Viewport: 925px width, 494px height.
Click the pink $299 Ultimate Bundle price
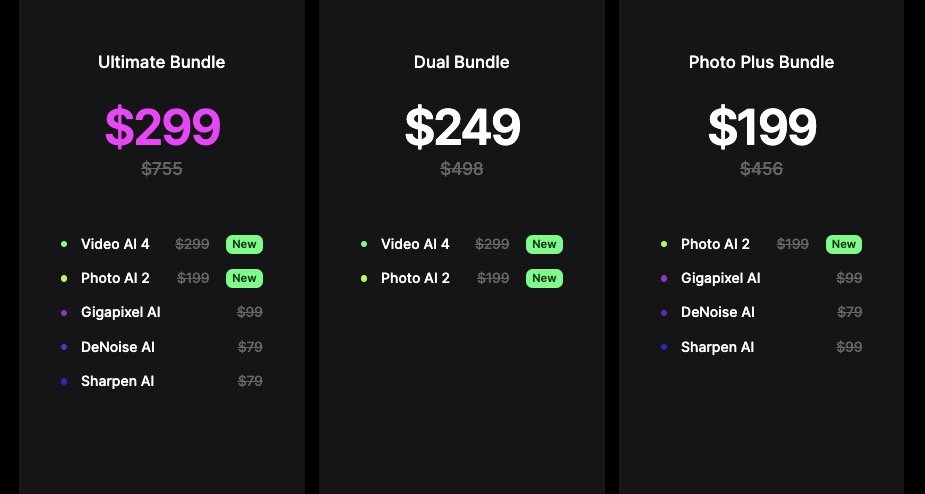[162, 127]
